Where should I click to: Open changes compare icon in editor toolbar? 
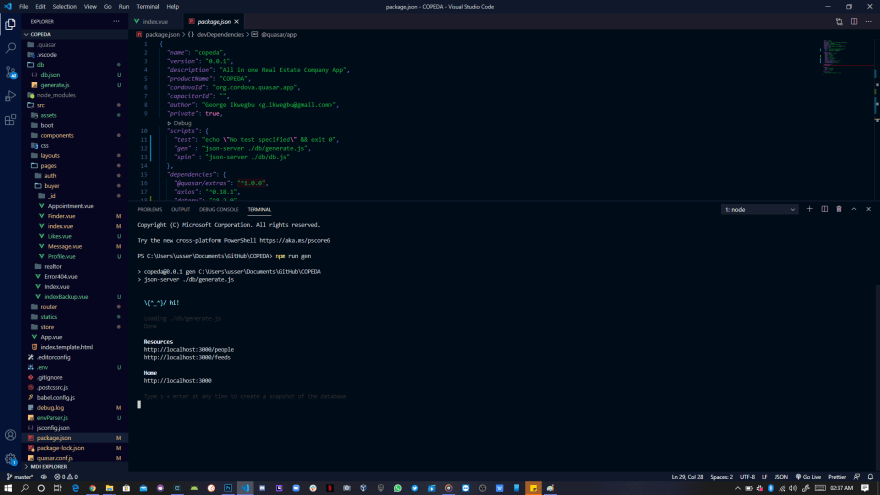(839, 21)
